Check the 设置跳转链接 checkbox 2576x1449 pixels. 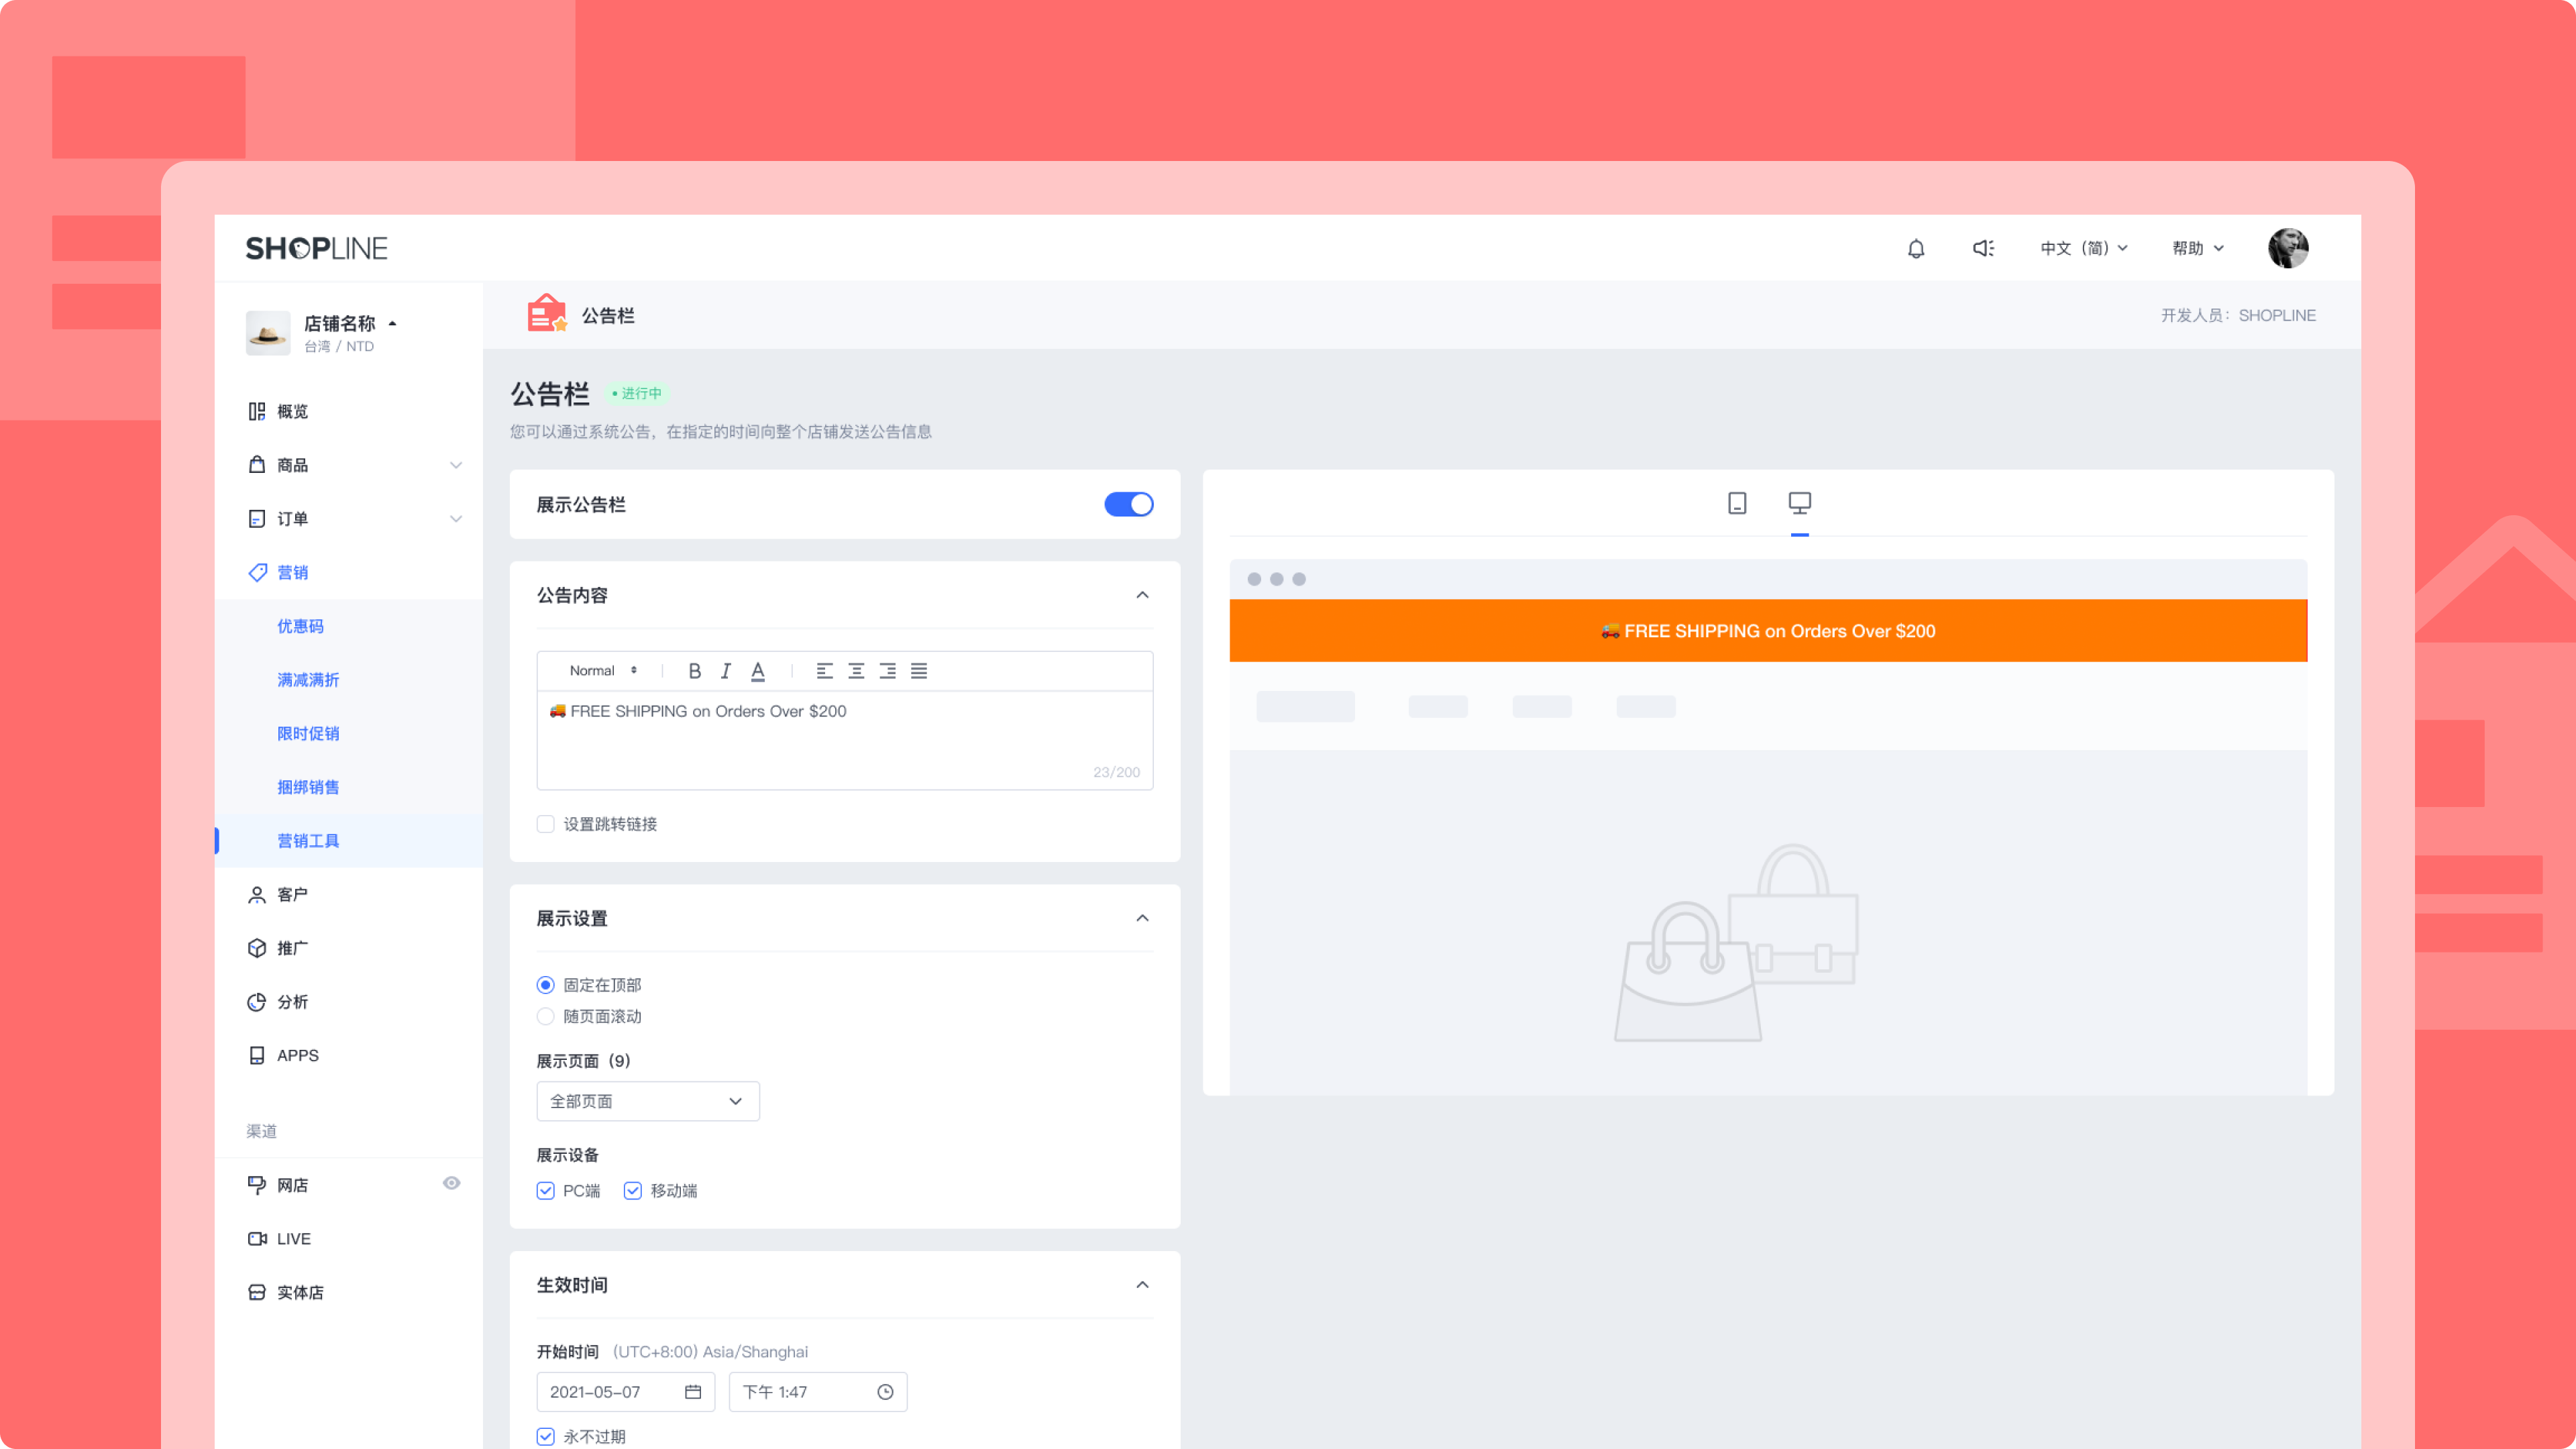point(546,824)
